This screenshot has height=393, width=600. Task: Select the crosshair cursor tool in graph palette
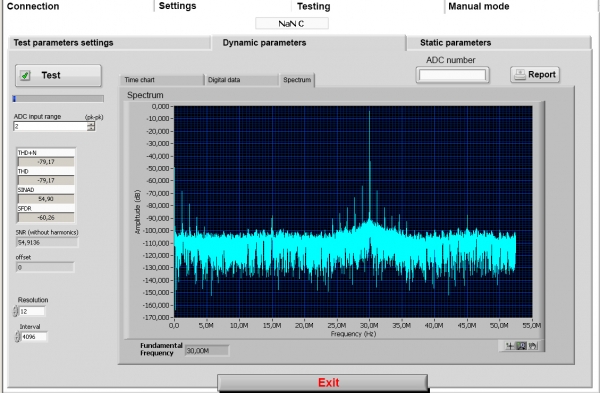[510, 346]
